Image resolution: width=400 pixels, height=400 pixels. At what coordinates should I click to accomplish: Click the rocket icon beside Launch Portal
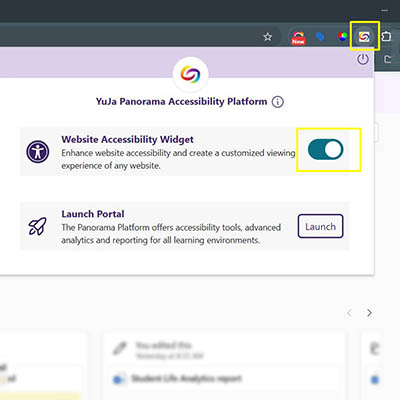(38, 226)
